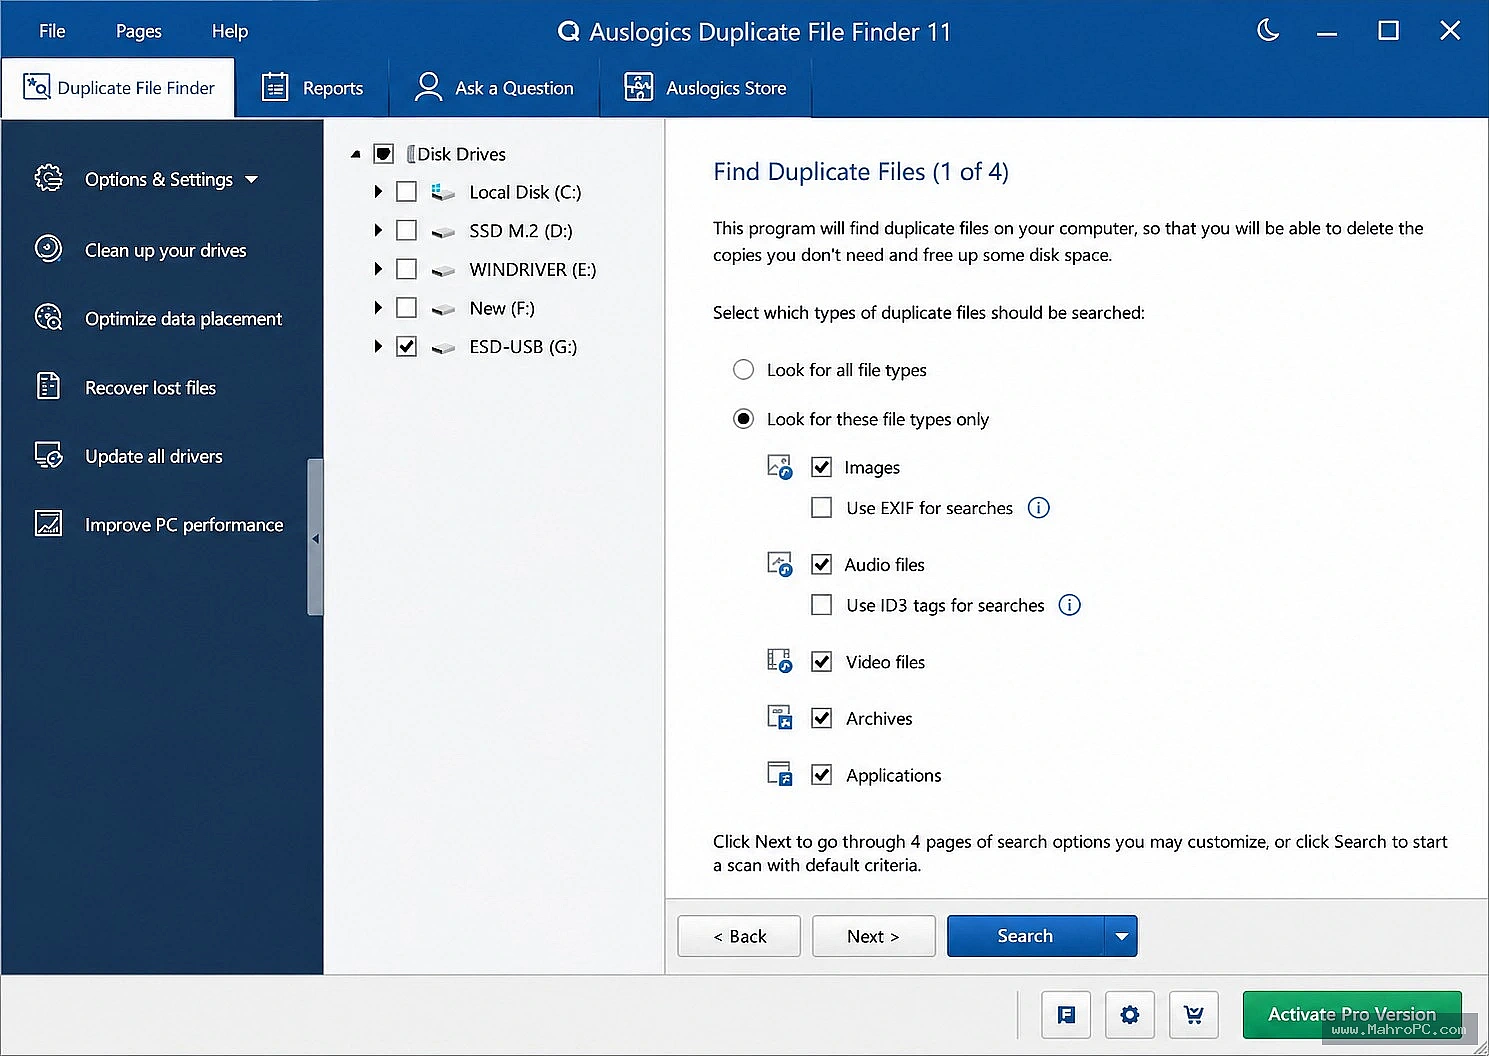Open the saved notes bottom toolbar icon
This screenshot has width=1489, height=1056.
[1066, 1015]
